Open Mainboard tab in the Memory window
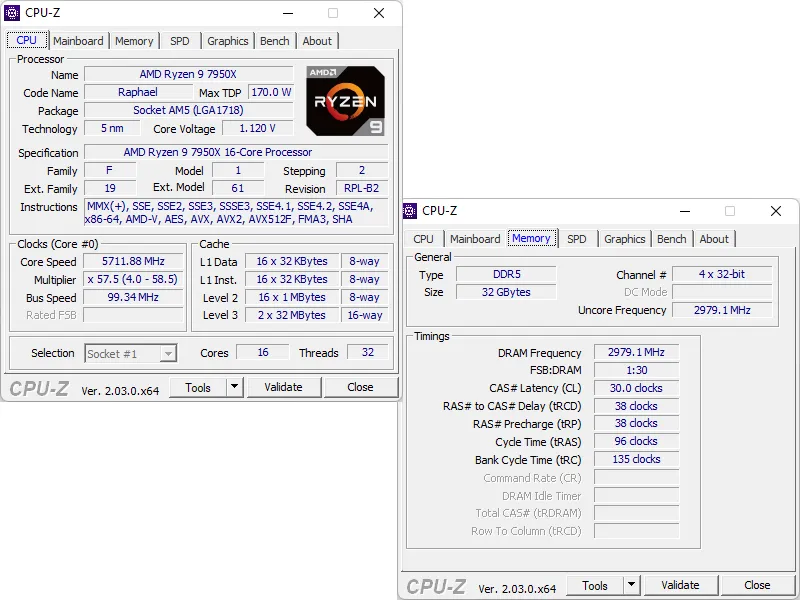800x600 pixels. 475,239
